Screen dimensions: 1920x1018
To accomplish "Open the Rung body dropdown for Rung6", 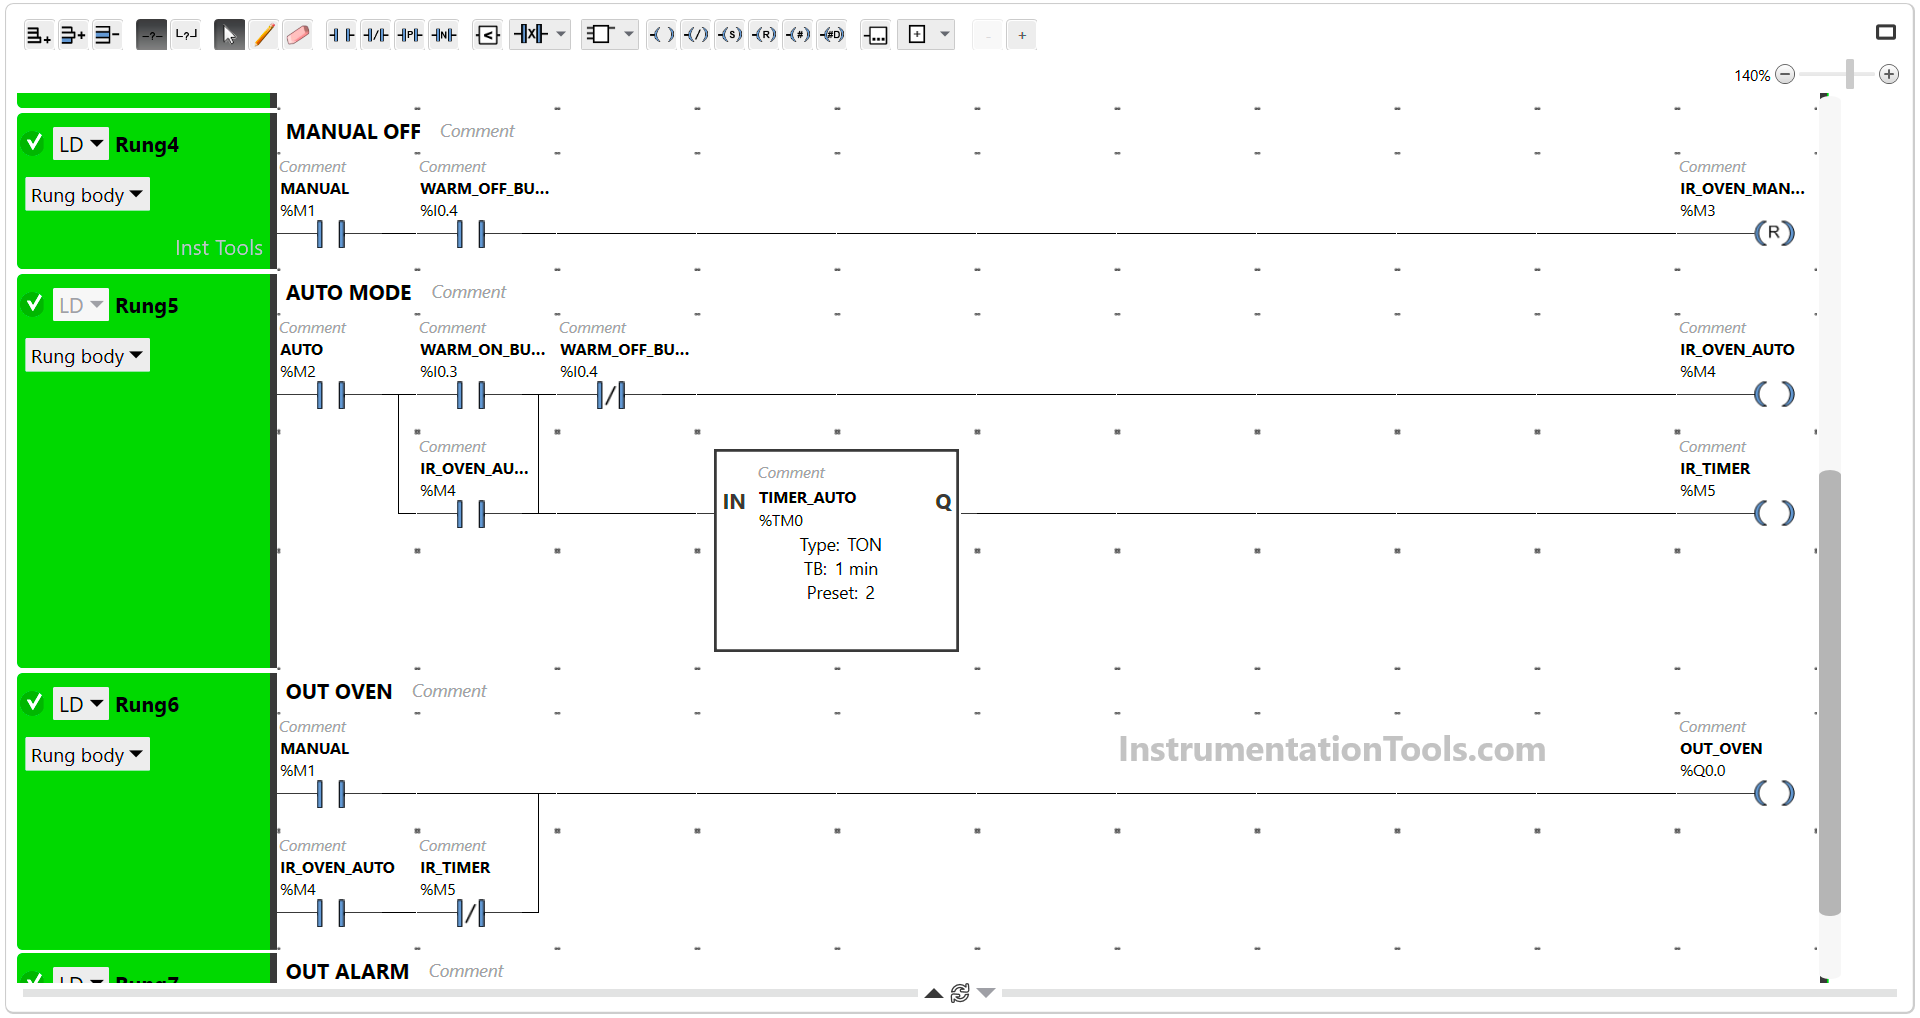I will 87,755.
